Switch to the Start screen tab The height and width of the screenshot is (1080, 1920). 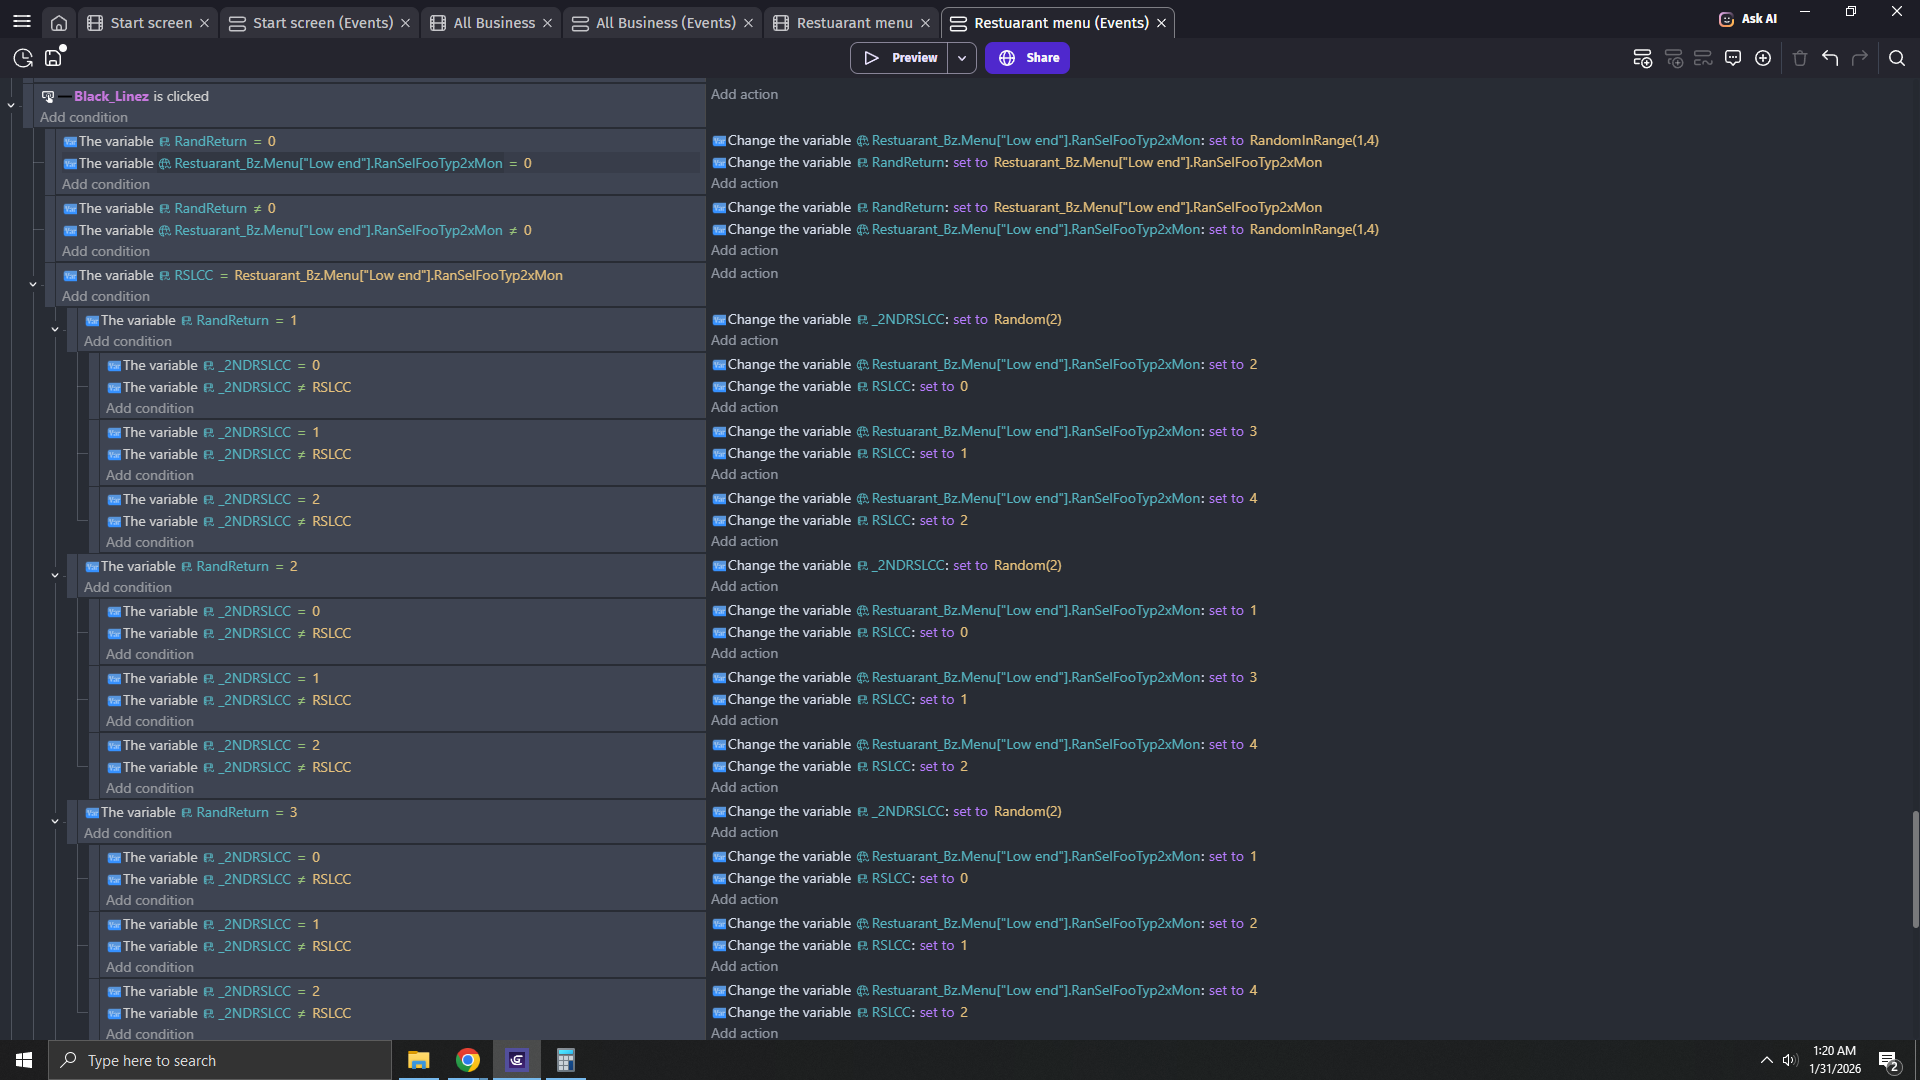pyautogui.click(x=150, y=22)
